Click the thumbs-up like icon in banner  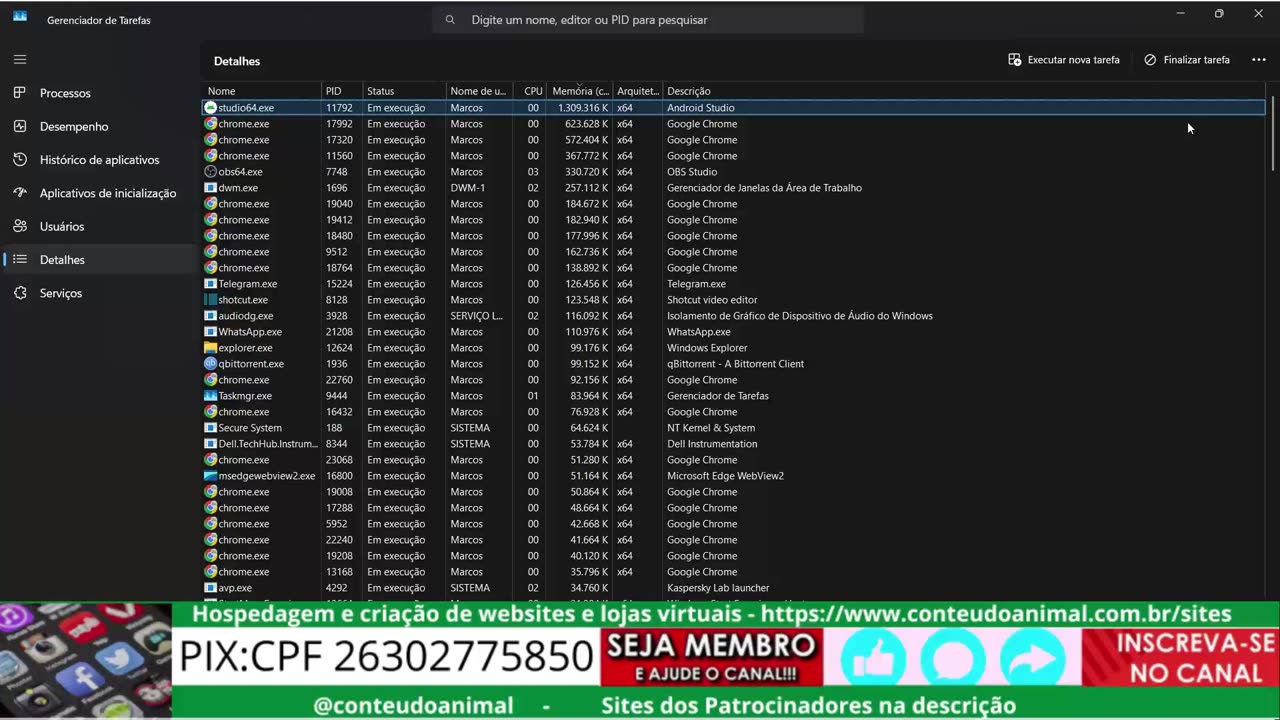(x=872, y=660)
